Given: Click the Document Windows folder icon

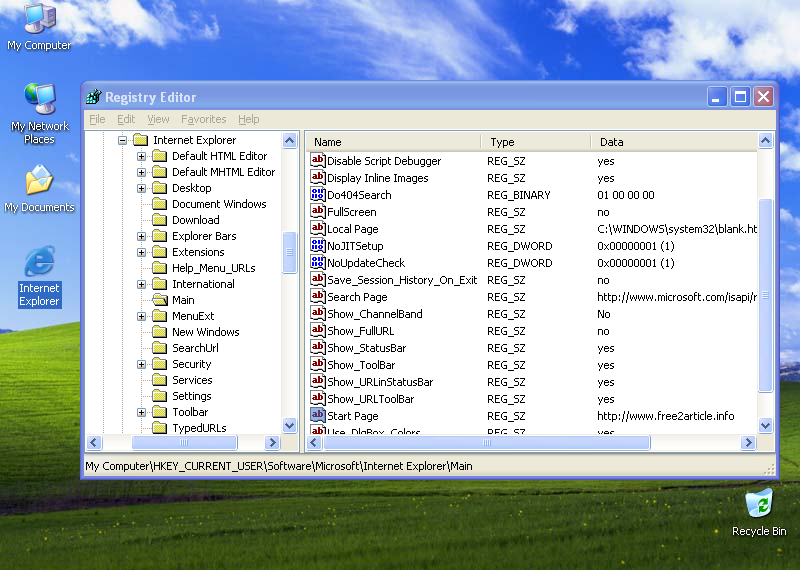Looking at the screenshot, I should tap(160, 204).
